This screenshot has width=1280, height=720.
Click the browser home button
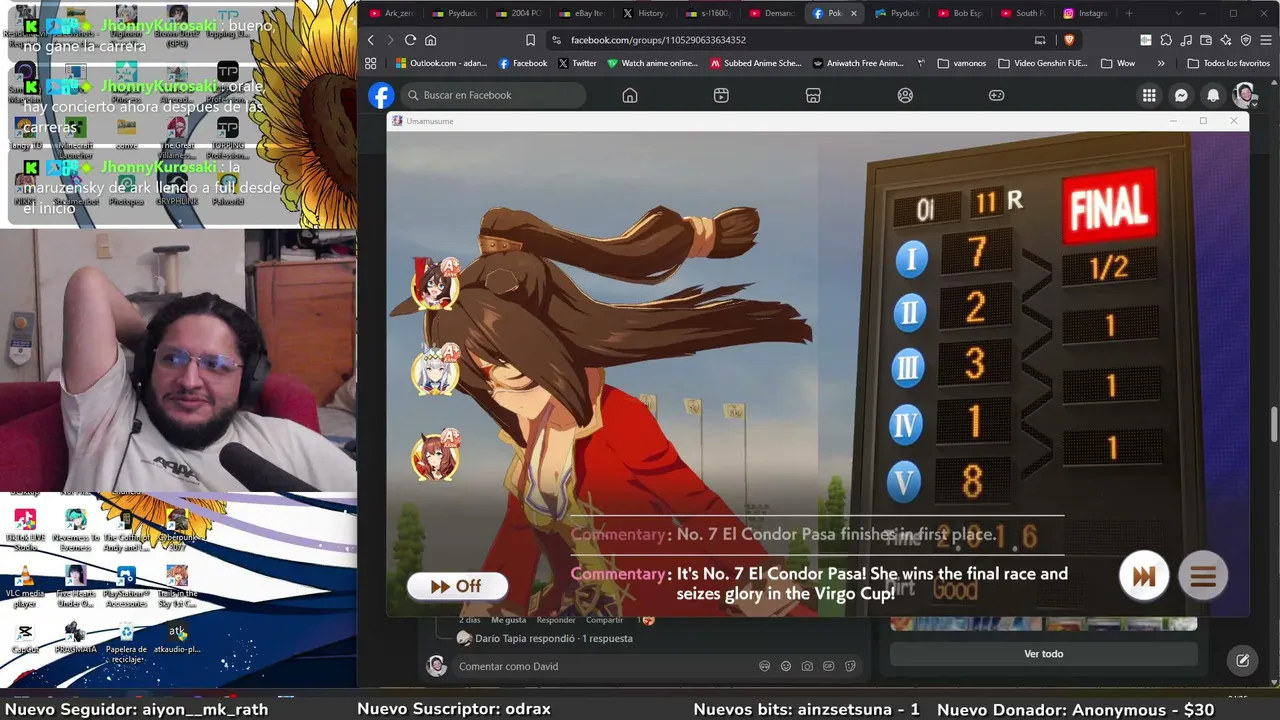pos(430,40)
